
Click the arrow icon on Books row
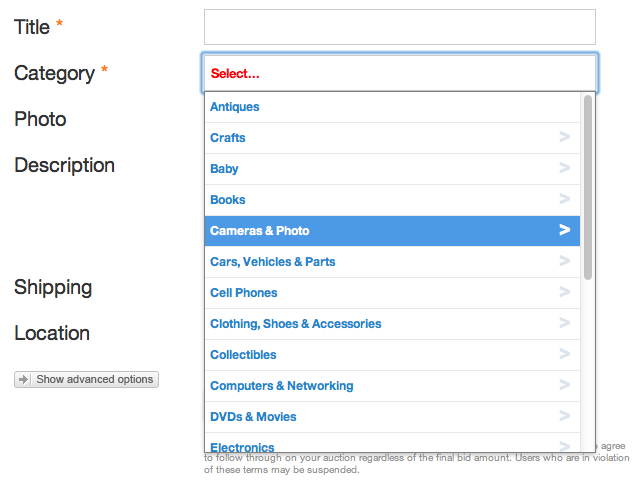click(564, 199)
